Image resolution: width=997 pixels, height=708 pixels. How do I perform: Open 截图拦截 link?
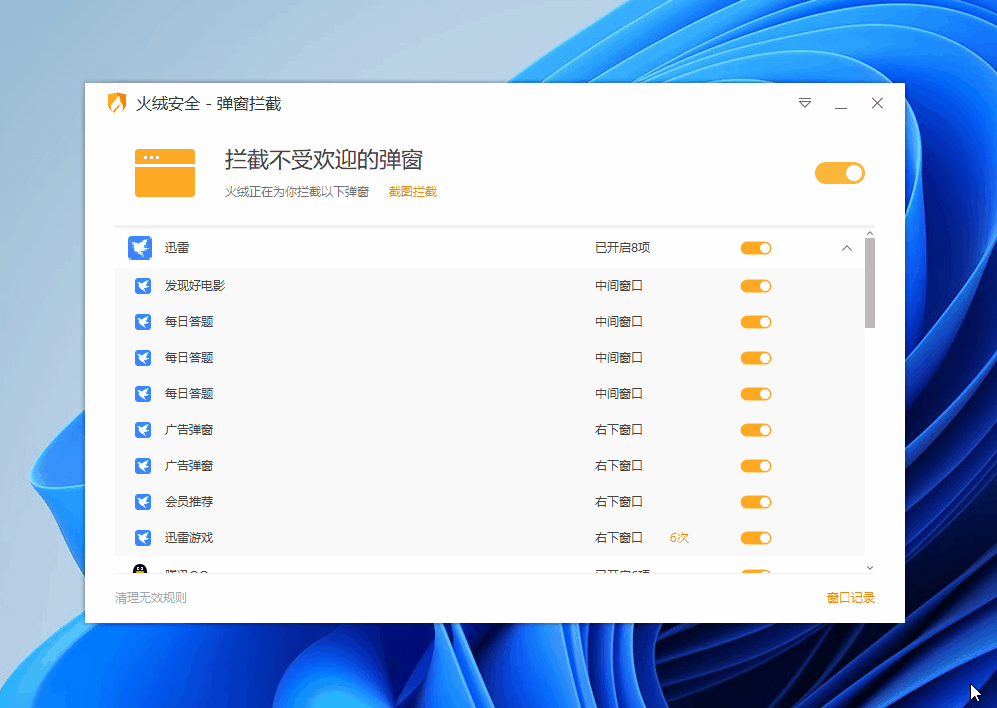click(413, 191)
